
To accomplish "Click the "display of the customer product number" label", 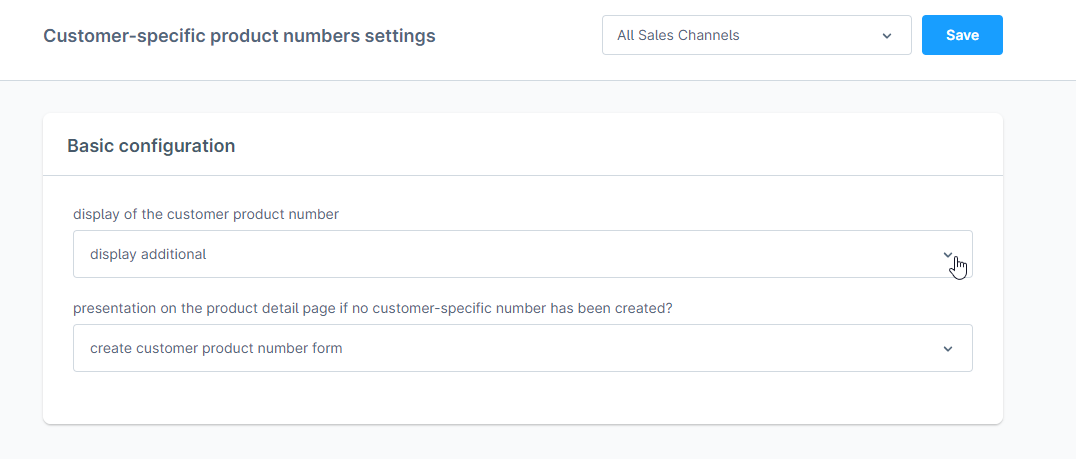I will coord(206,214).
